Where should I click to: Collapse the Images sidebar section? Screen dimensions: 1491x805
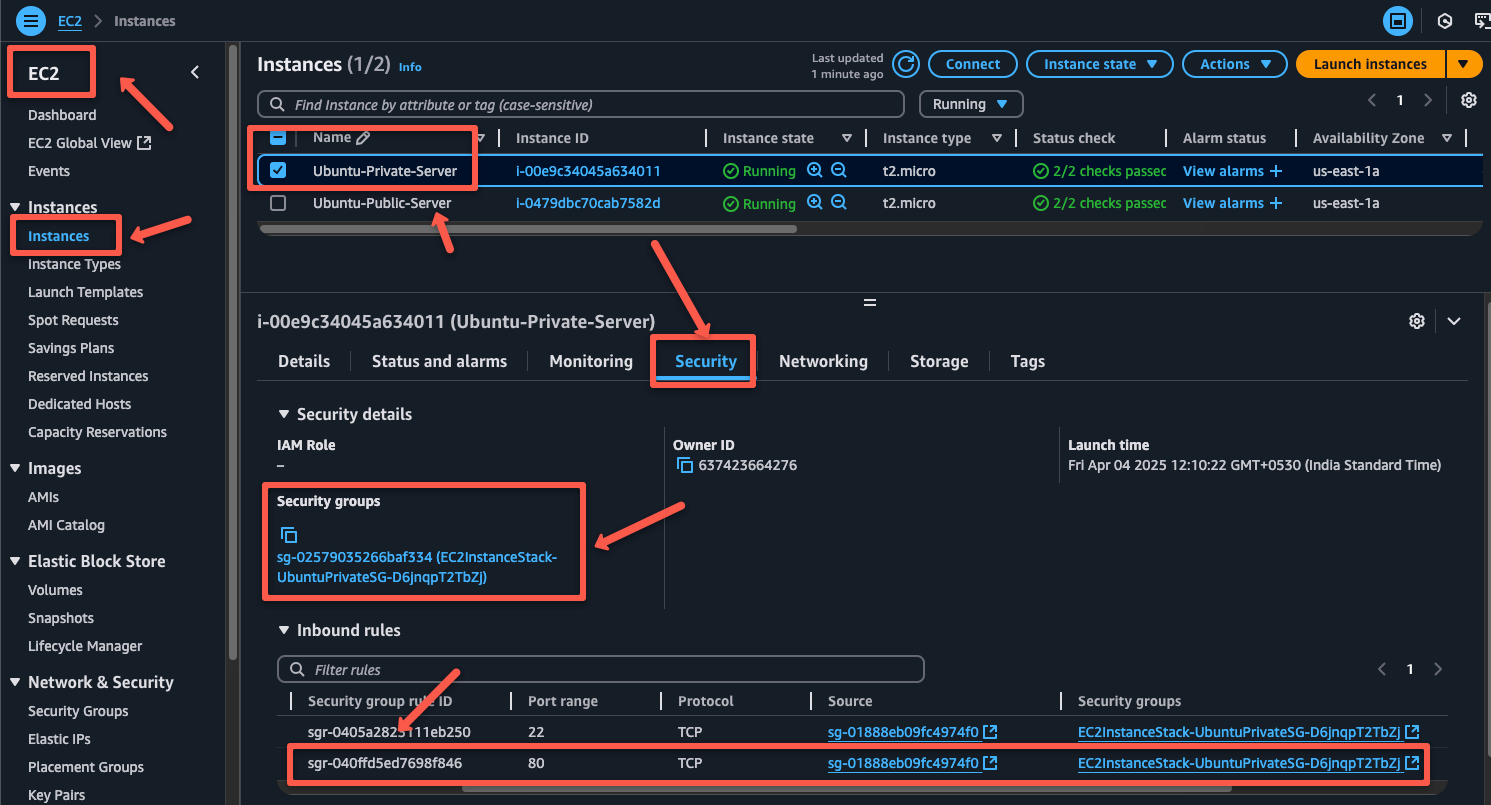(15, 468)
